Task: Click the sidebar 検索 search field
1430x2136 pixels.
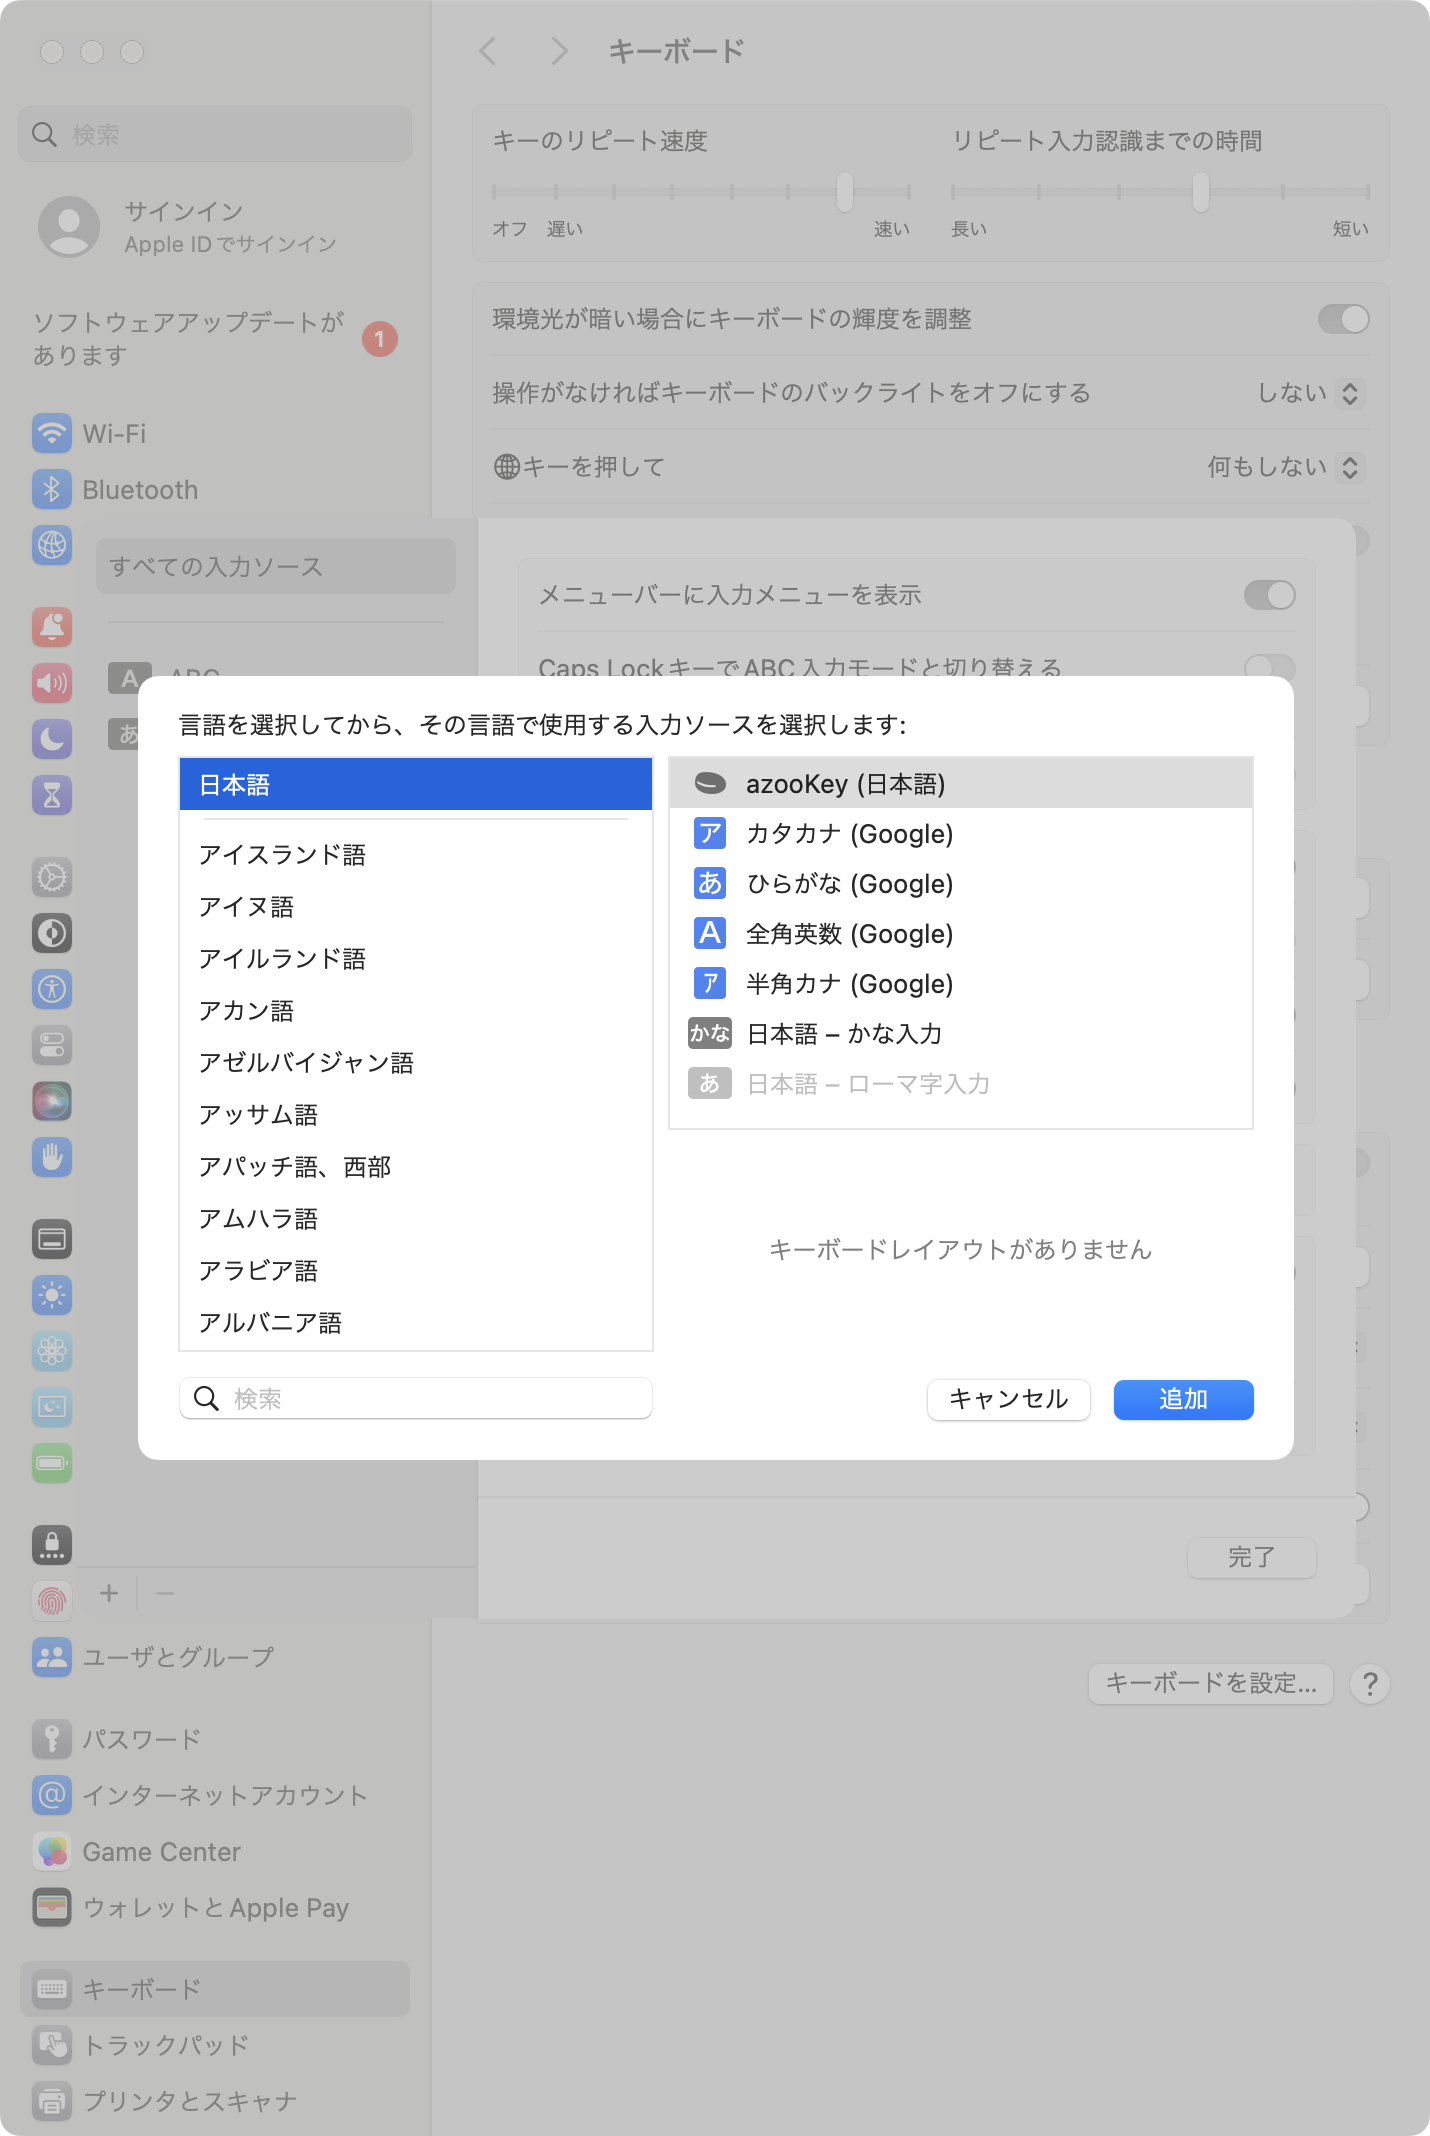Action: pyautogui.click(x=215, y=134)
